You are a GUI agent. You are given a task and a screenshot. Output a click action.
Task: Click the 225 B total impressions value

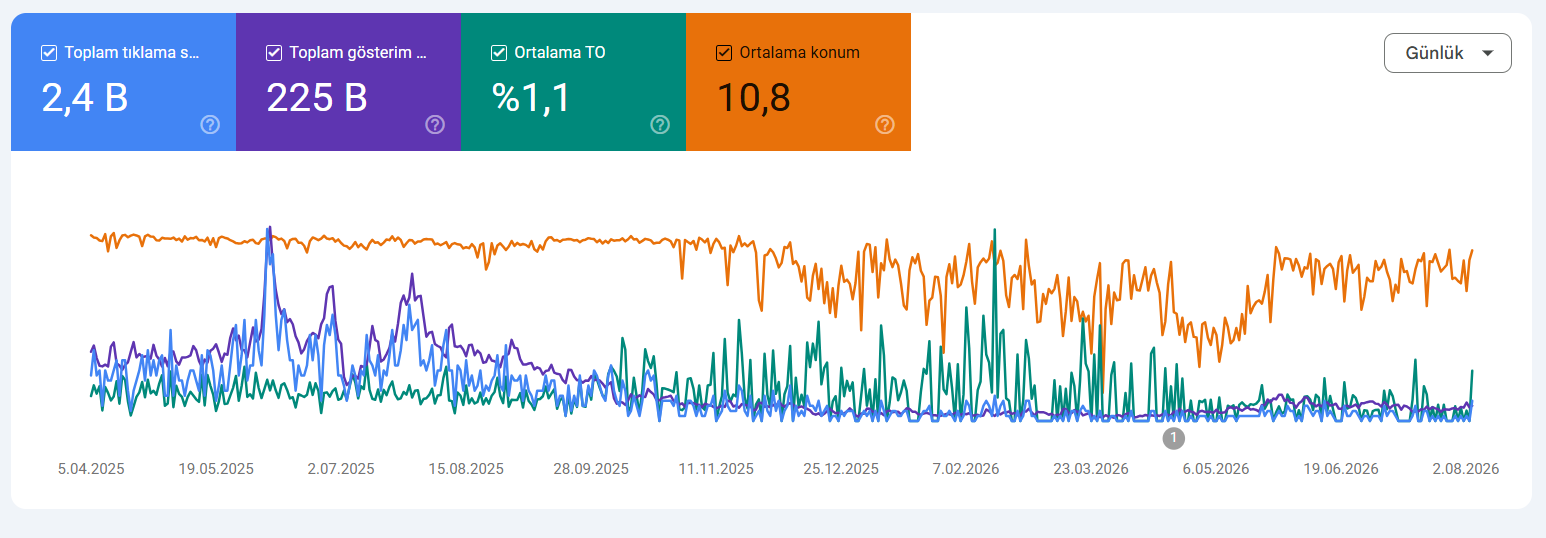pyautogui.click(x=317, y=97)
